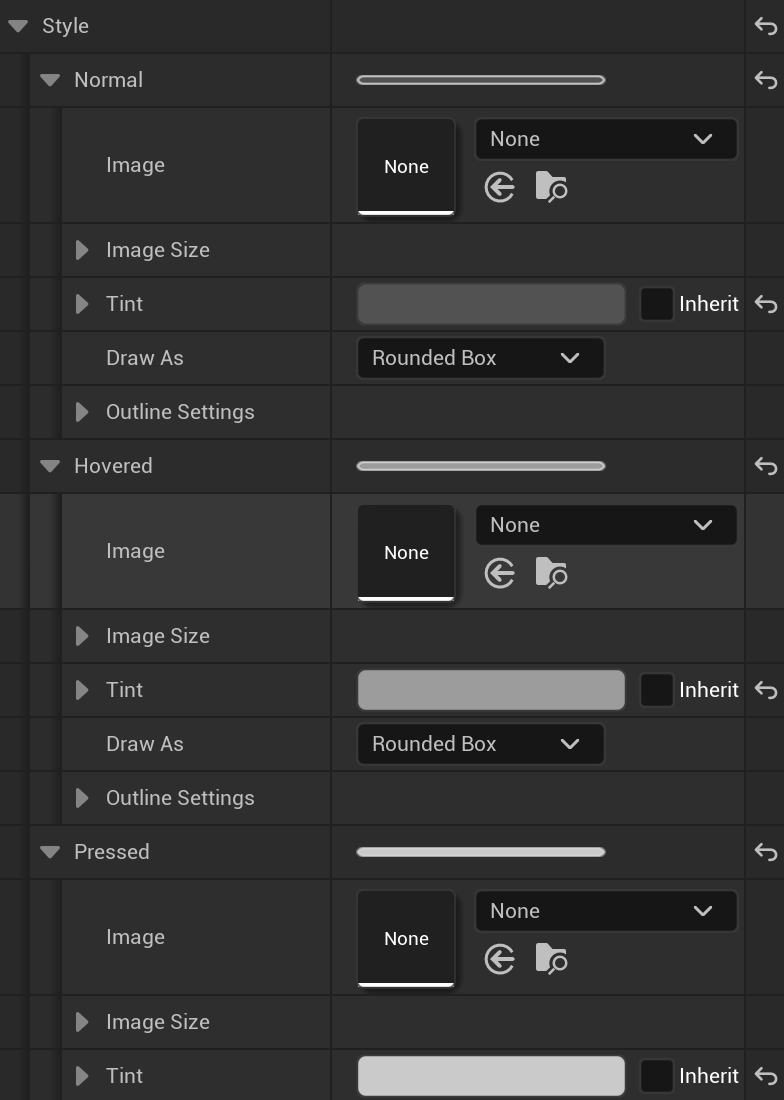Click Normal image None thumbnail
Viewport: 784px width, 1100px height.
406,166
